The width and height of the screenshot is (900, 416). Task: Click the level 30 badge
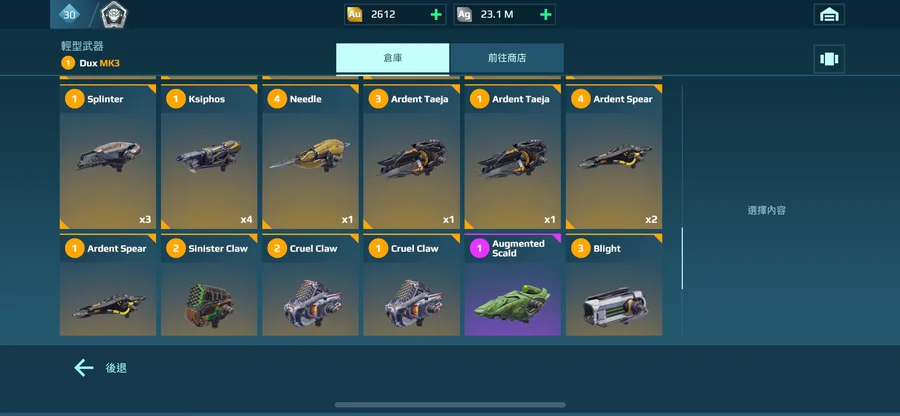[69, 14]
